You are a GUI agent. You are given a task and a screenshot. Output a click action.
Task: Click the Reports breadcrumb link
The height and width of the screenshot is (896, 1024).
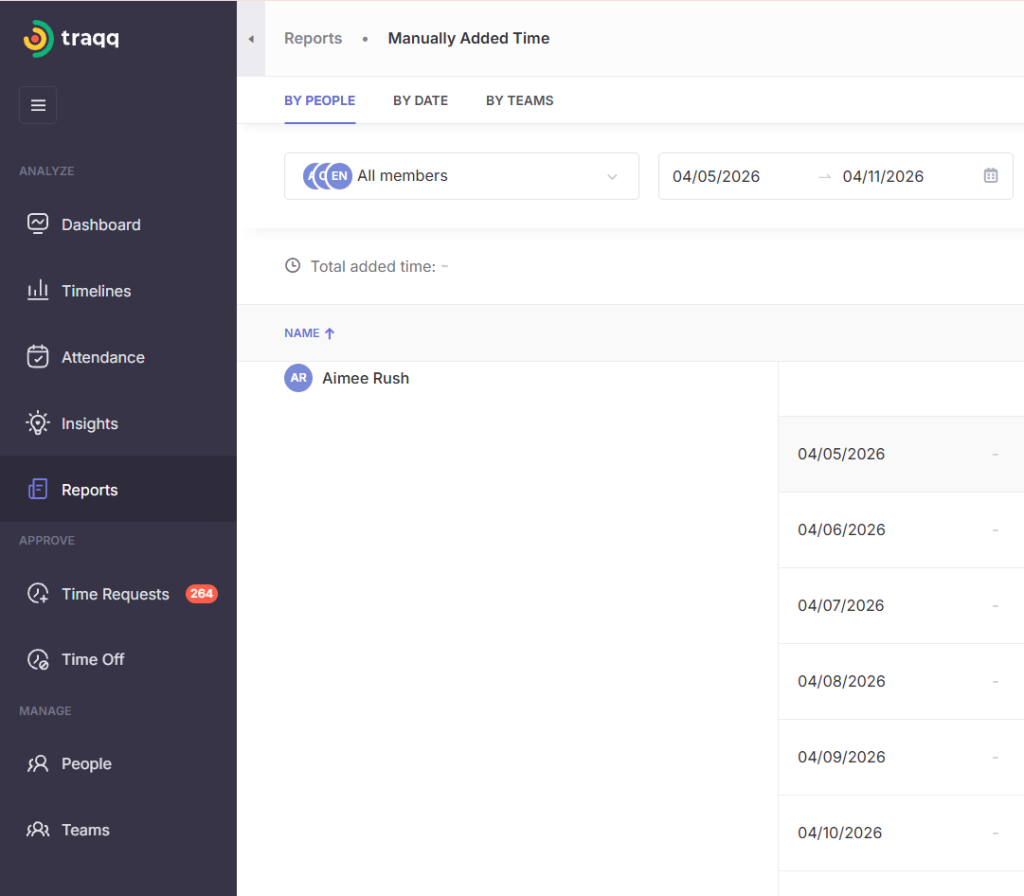click(313, 39)
